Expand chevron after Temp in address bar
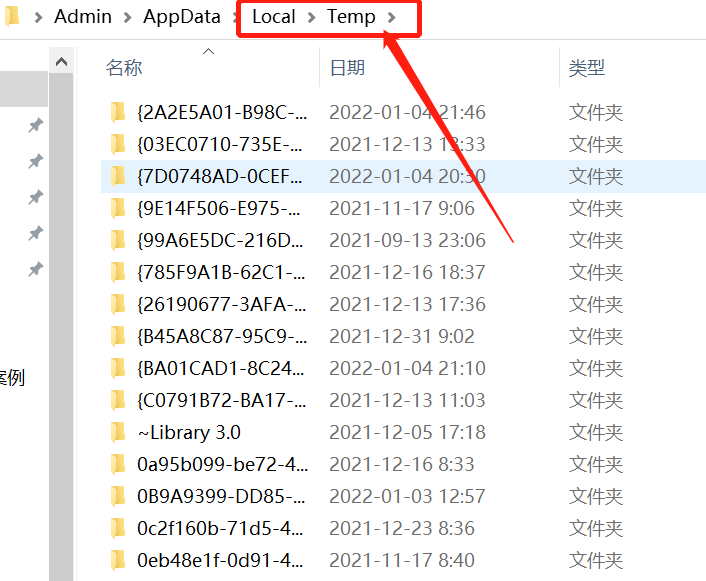Screen dimensions: 706x581 pyautogui.click(x=391, y=17)
